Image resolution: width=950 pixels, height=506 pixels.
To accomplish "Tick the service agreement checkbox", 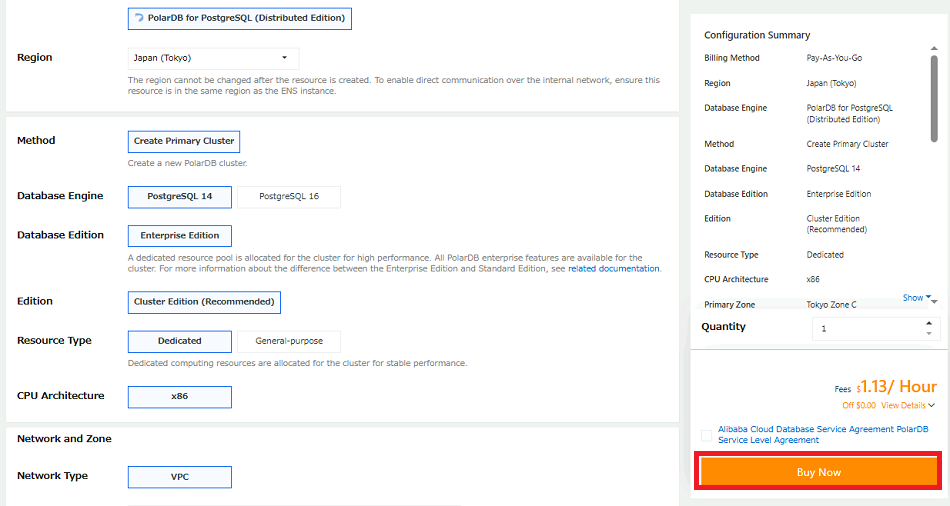I will click(x=706, y=435).
